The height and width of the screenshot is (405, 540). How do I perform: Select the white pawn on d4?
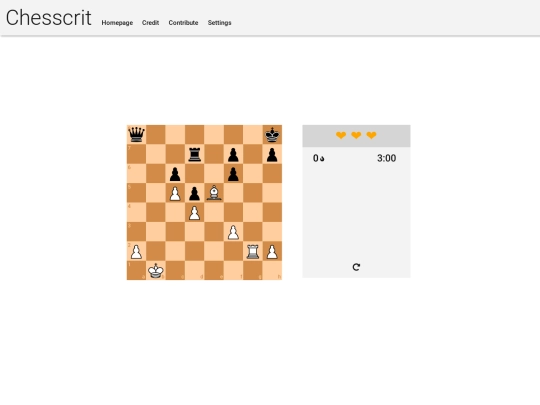(195, 212)
